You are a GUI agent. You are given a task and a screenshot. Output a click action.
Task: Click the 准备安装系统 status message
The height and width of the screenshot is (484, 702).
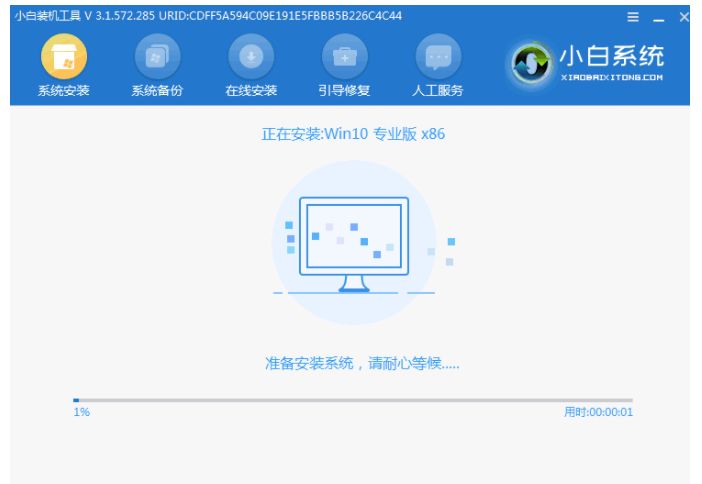click(362, 363)
